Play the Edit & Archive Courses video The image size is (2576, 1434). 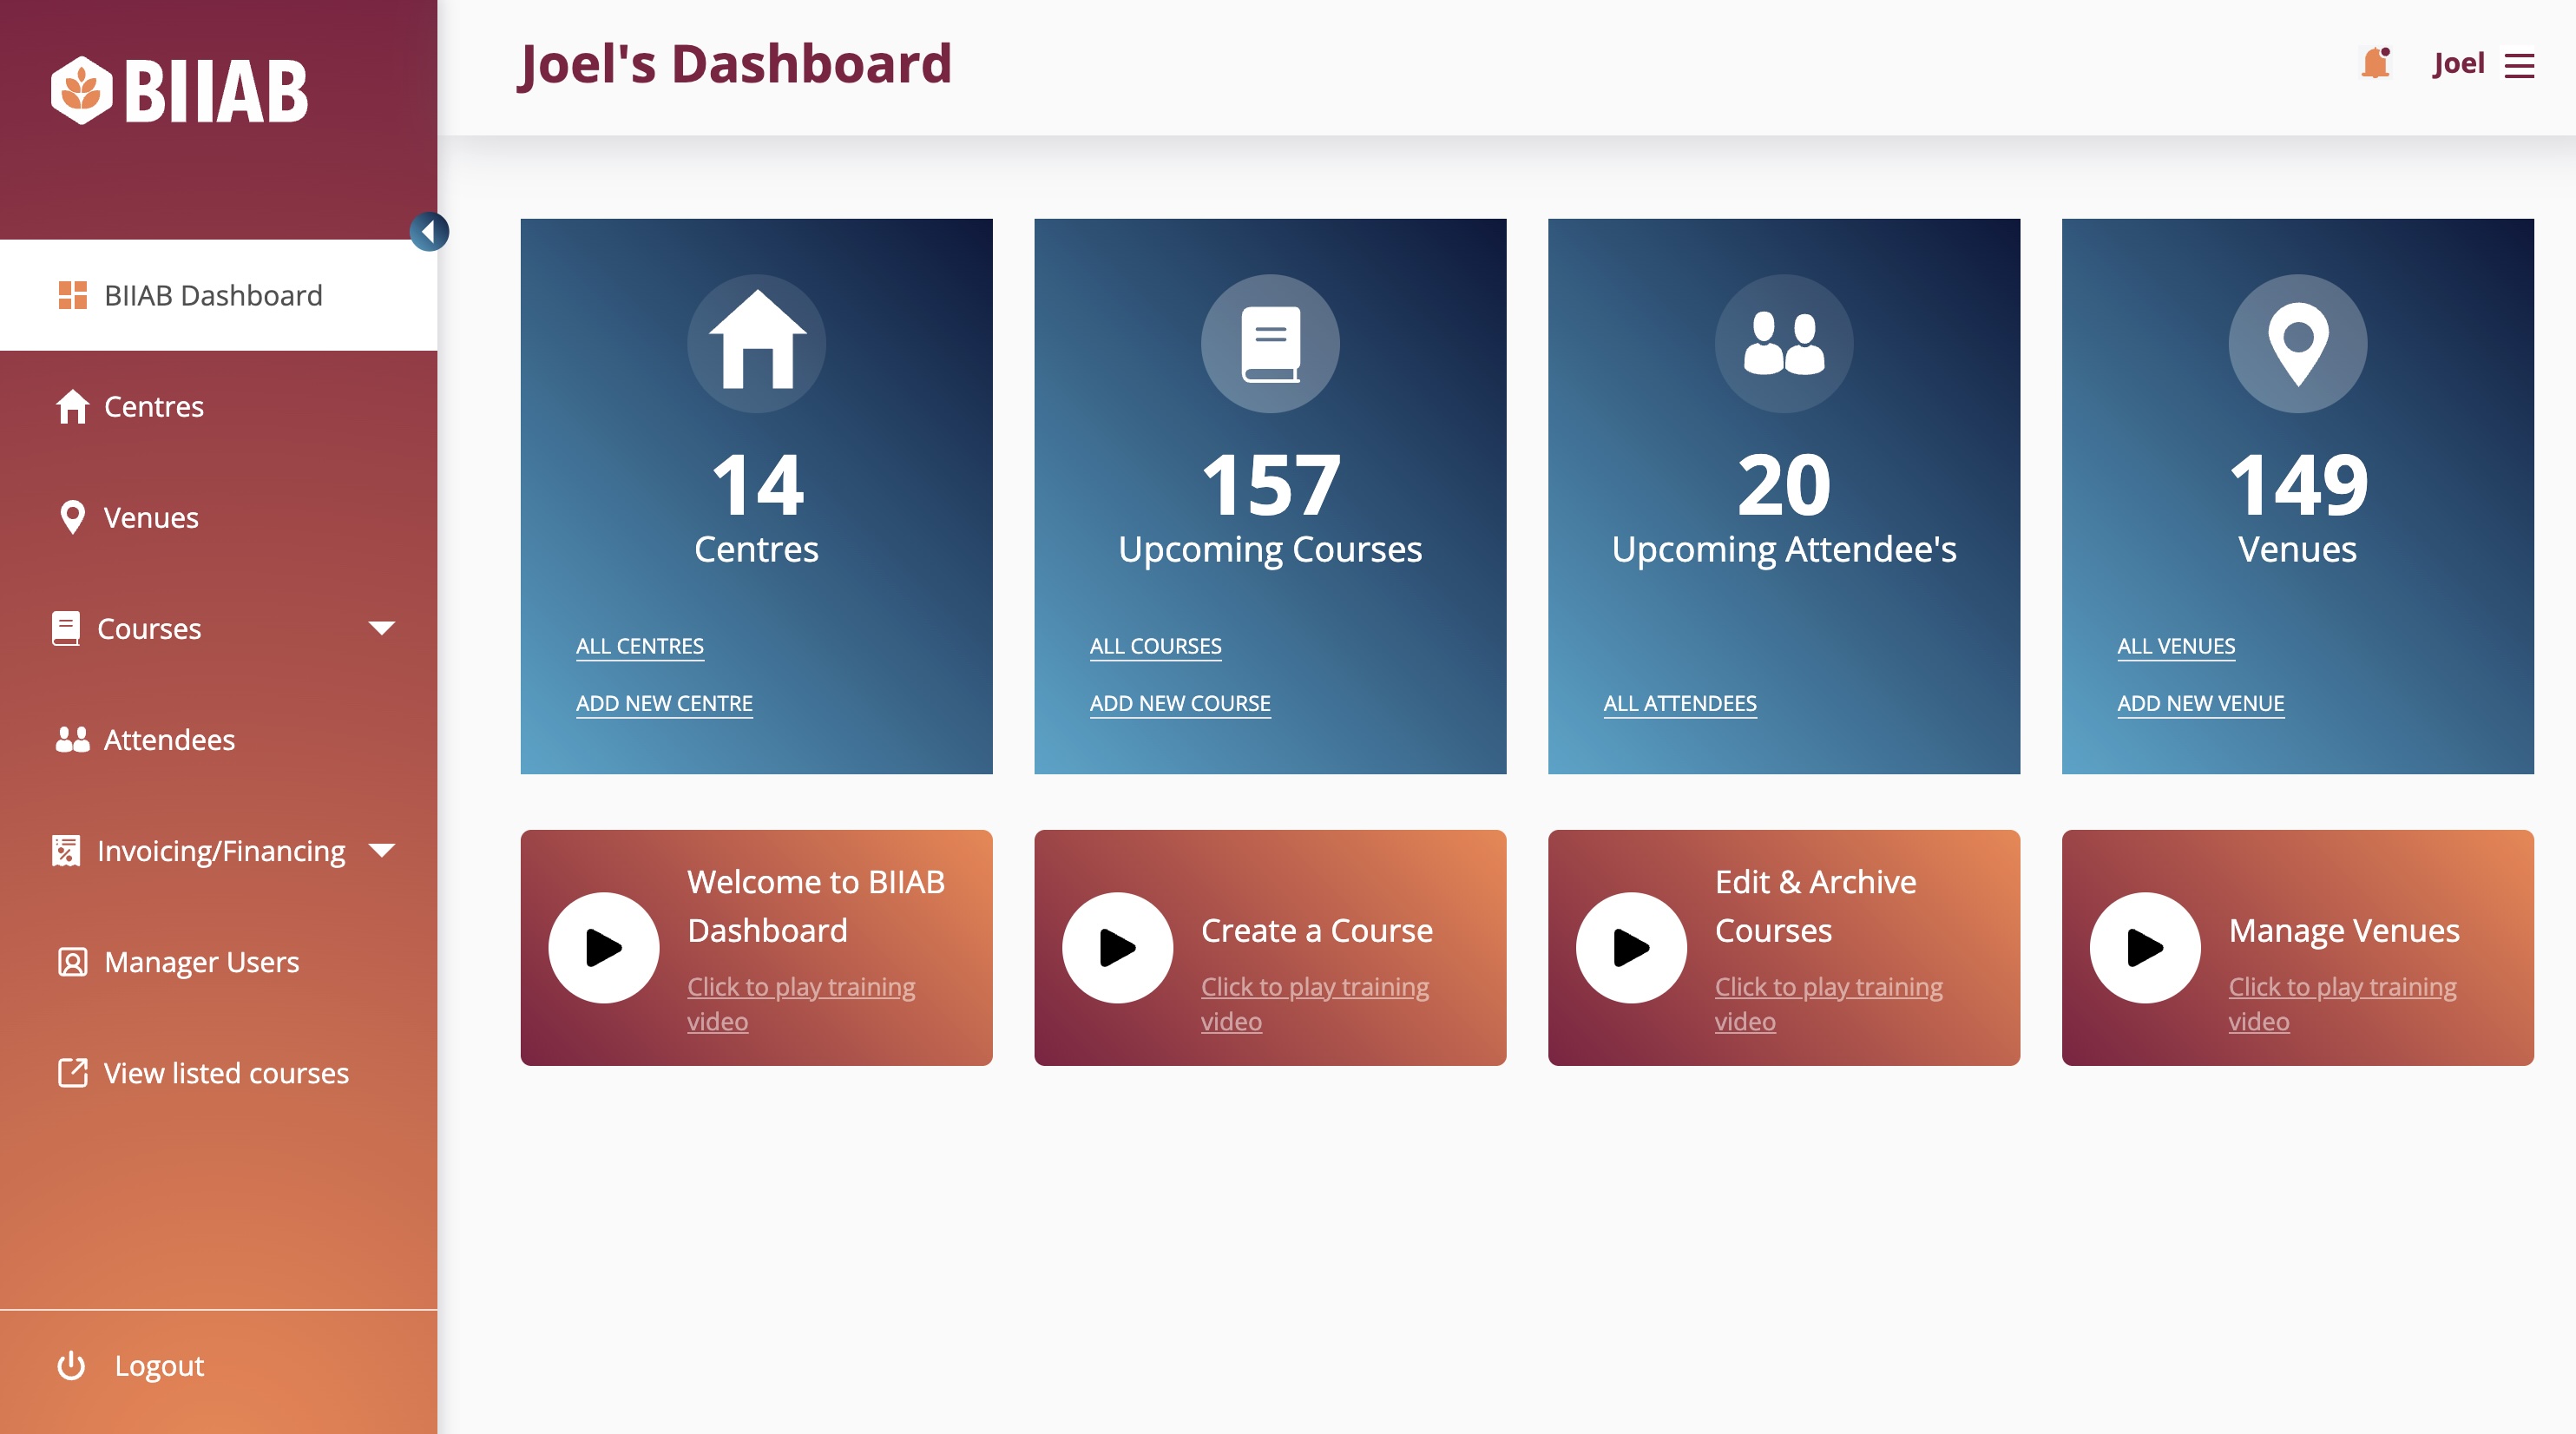tap(1632, 947)
